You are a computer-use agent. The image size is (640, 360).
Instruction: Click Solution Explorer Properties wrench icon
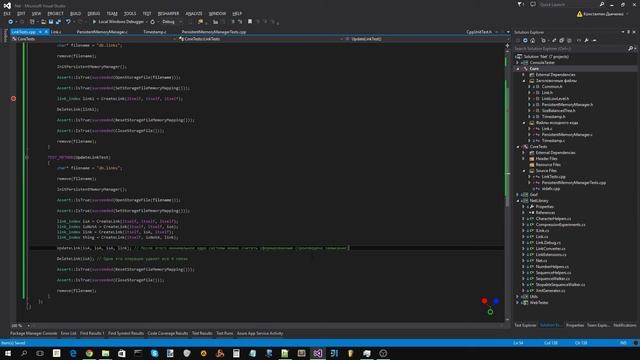(586, 40)
